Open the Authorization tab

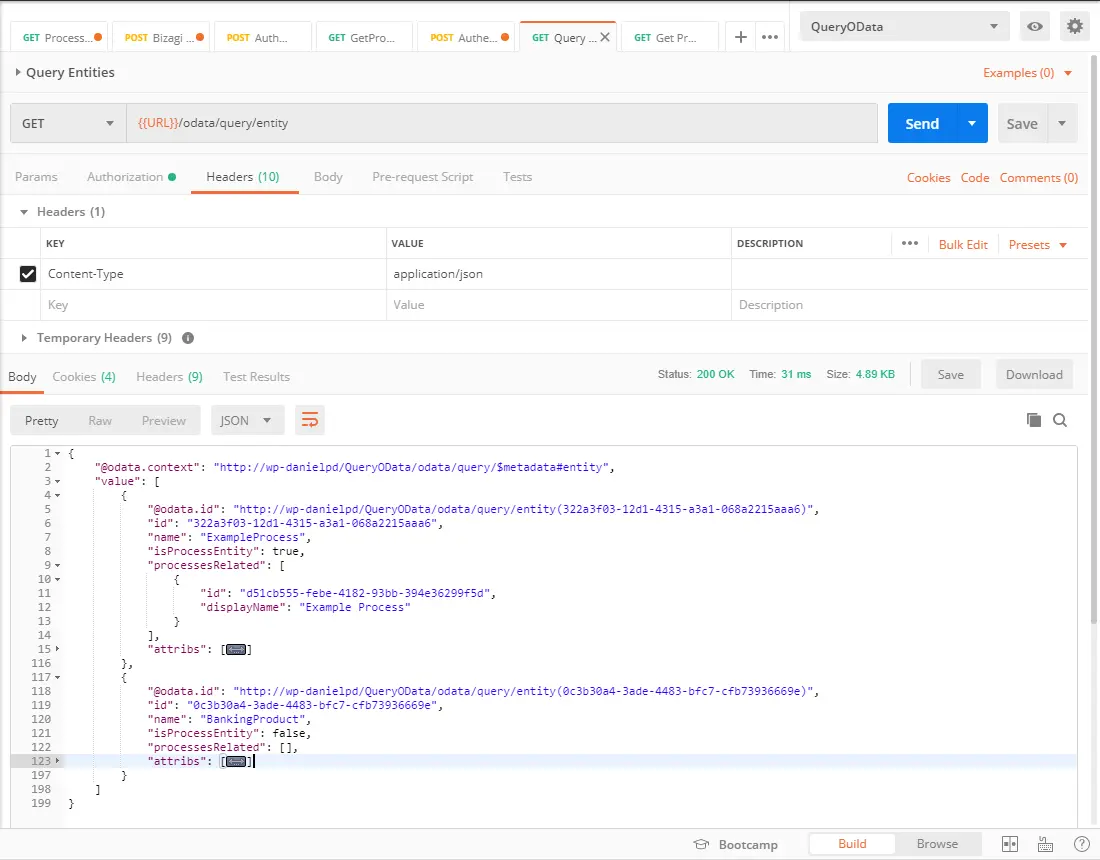pyautogui.click(x=131, y=177)
